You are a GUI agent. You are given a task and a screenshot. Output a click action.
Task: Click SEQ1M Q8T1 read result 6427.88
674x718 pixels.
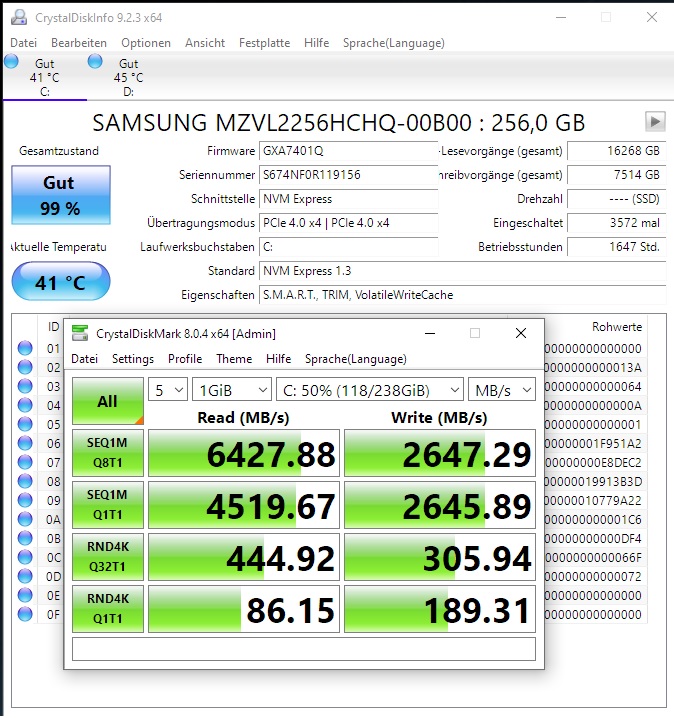[x=244, y=453]
